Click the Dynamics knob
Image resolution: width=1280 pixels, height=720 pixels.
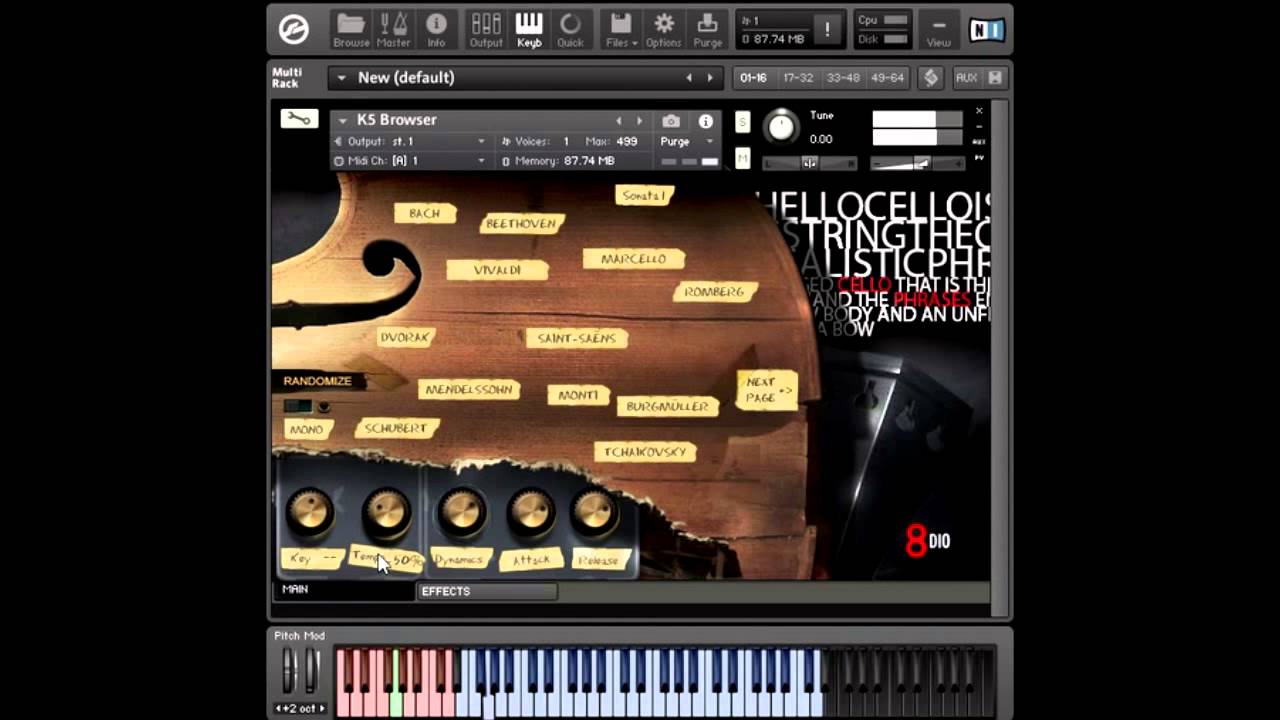tap(462, 511)
